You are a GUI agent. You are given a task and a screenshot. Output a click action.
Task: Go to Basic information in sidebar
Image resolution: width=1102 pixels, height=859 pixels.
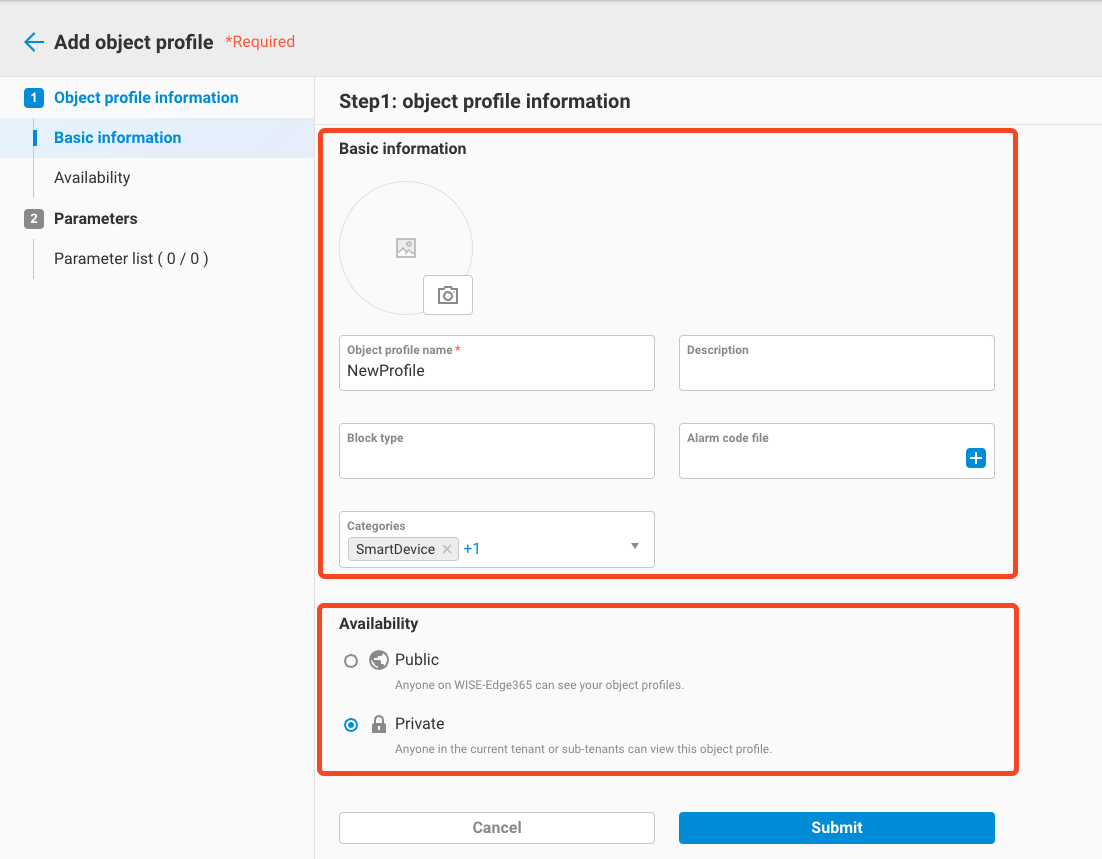[x=117, y=138]
